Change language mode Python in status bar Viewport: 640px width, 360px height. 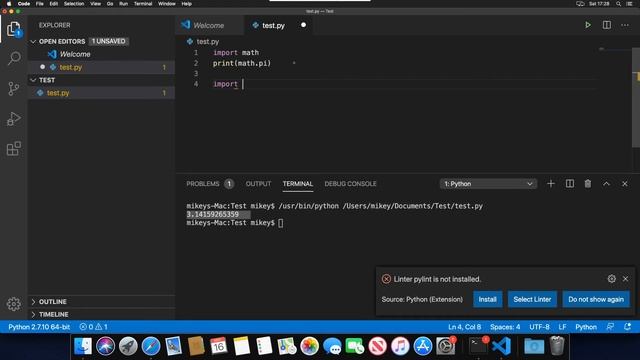coord(586,327)
